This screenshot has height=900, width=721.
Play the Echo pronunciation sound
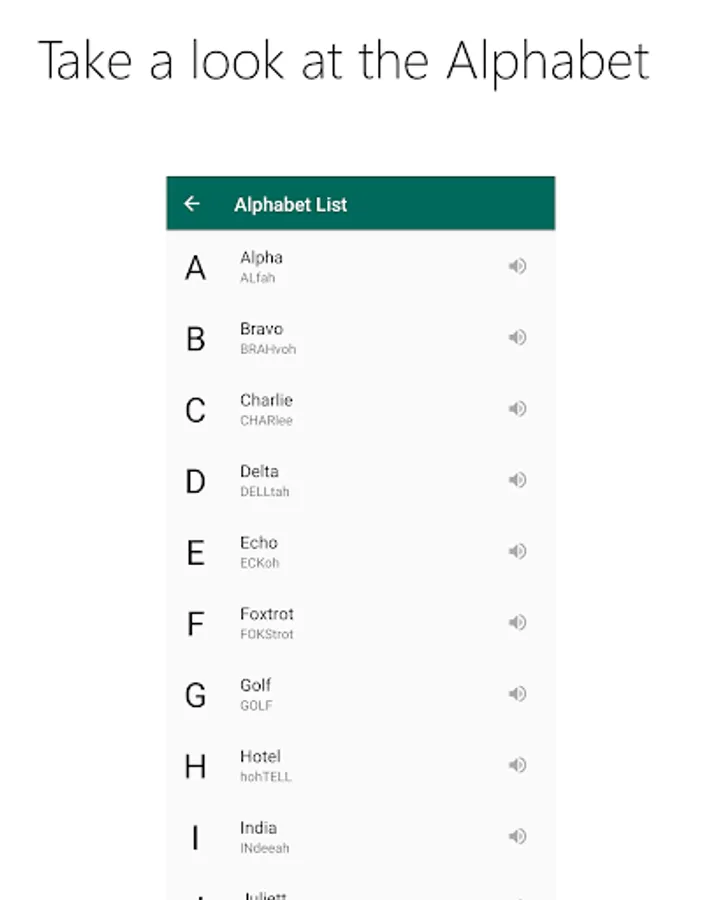tap(517, 551)
